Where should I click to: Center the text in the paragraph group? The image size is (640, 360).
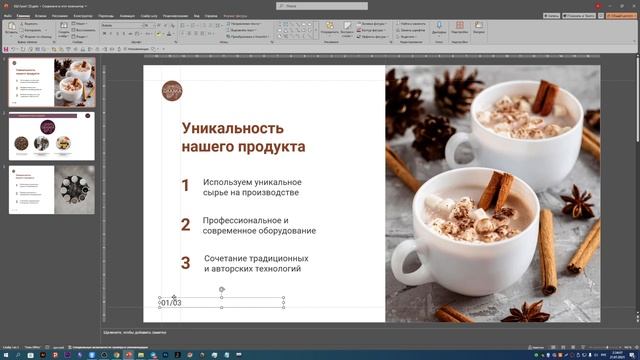click(190, 33)
